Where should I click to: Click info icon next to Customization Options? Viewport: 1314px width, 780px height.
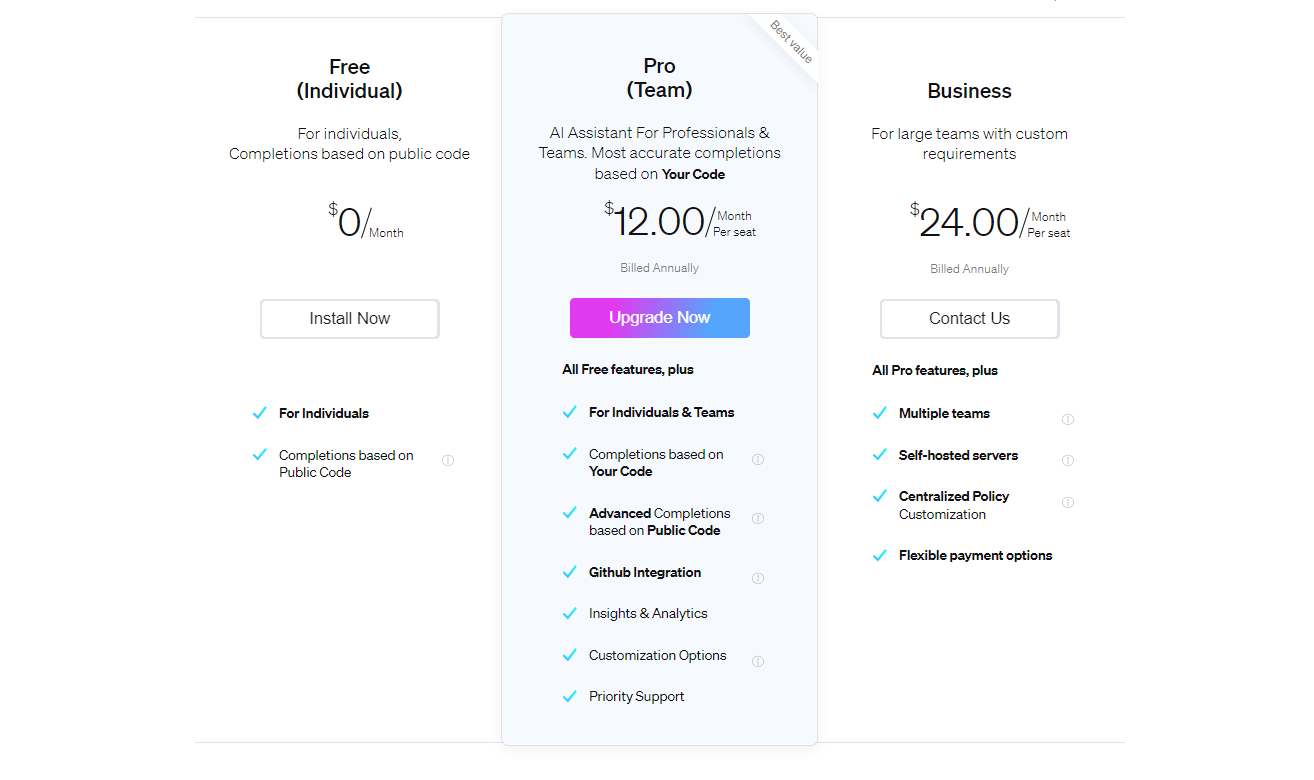coord(758,661)
